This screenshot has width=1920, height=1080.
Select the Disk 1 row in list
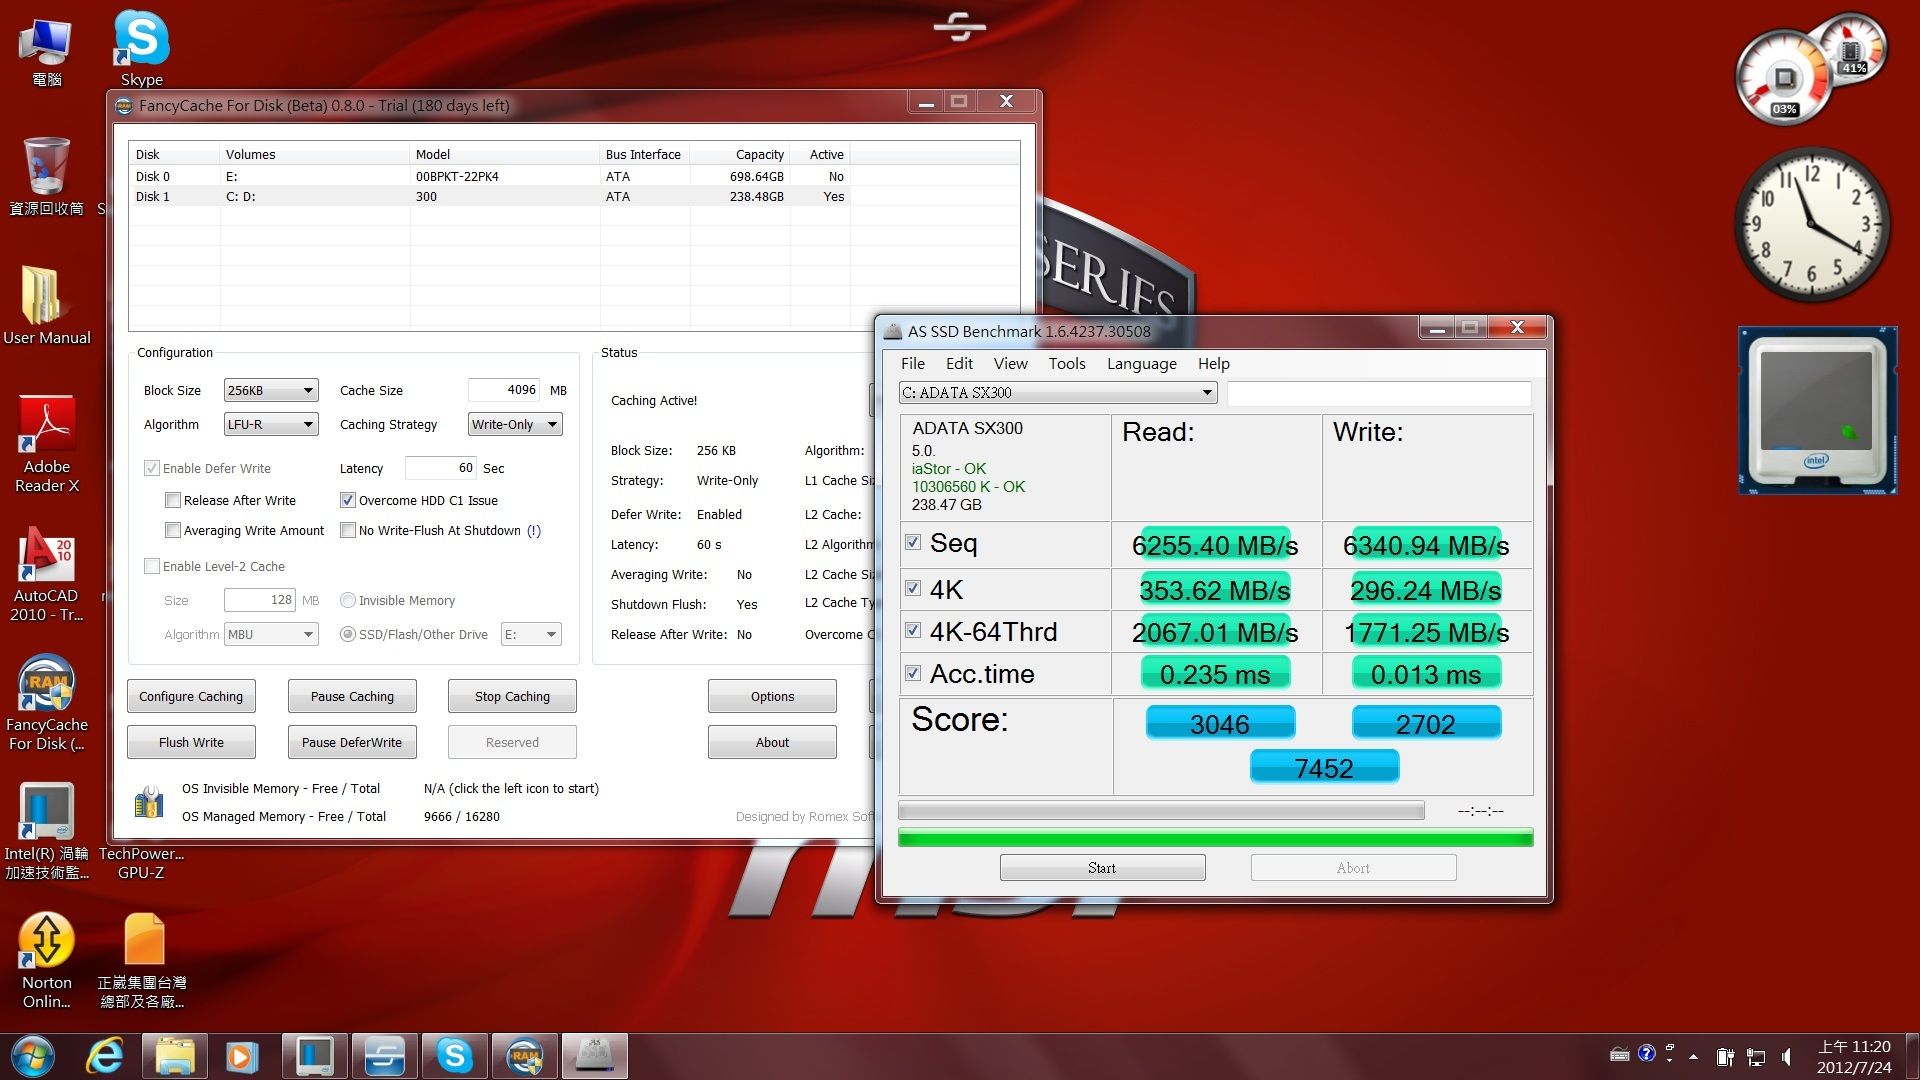click(x=574, y=196)
